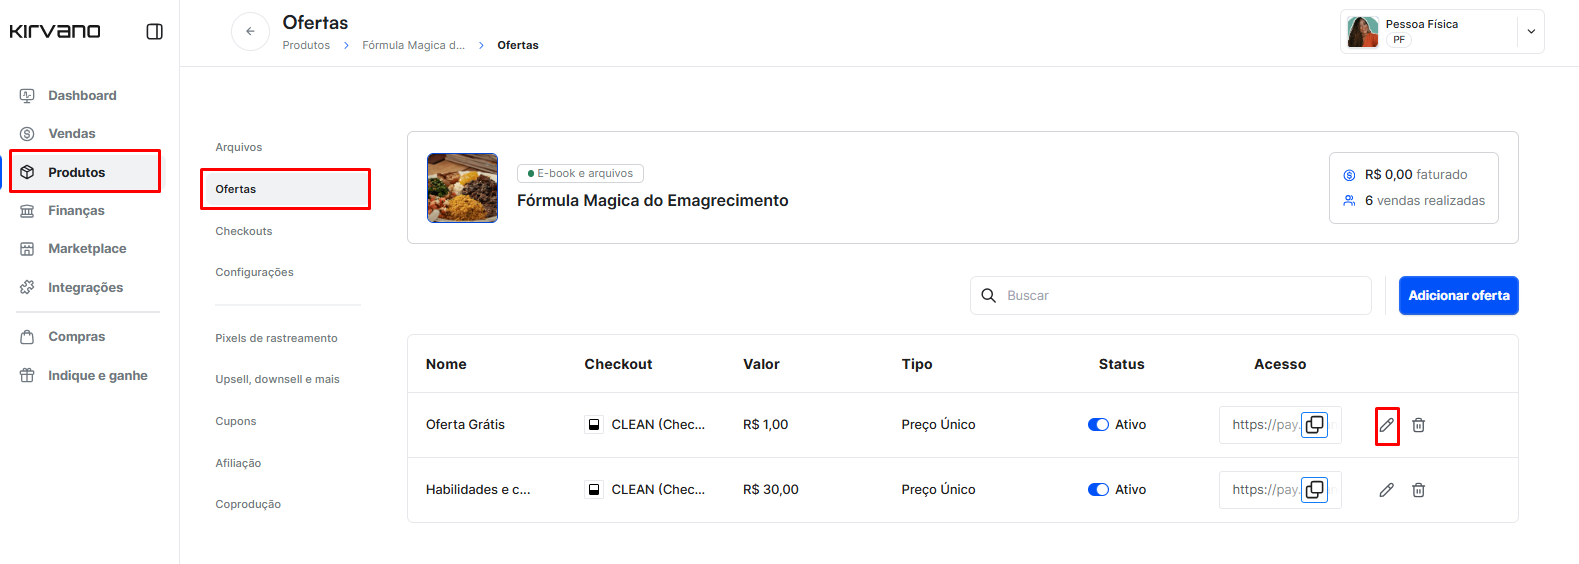
Task: Open the Checkouts section tab
Action: (244, 231)
